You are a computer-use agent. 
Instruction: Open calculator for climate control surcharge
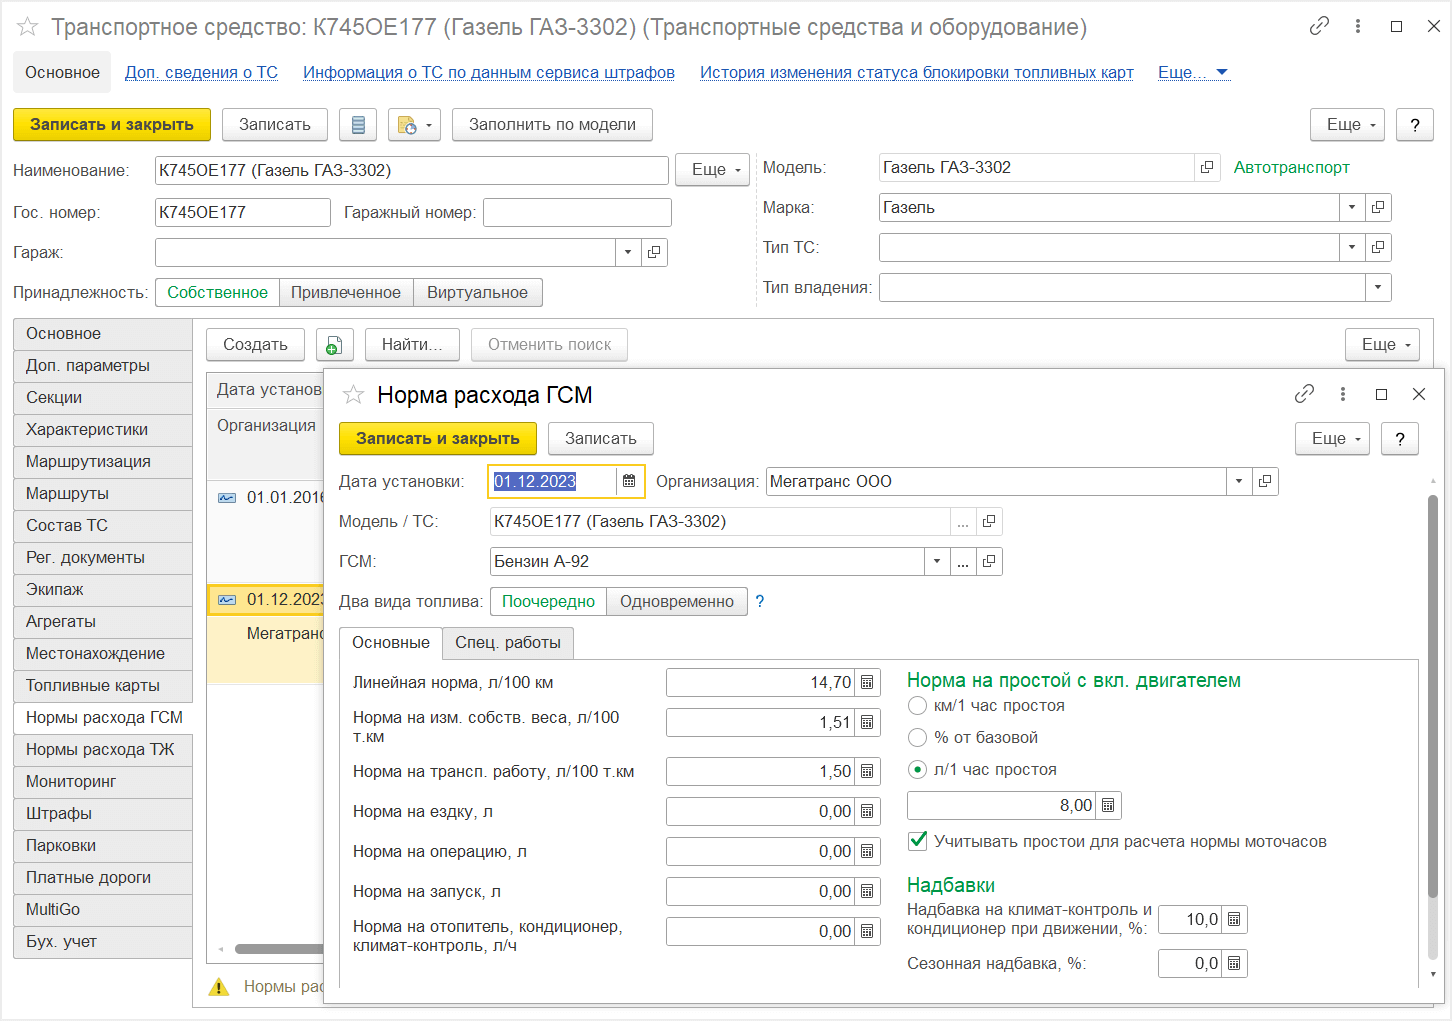[x=1234, y=919]
